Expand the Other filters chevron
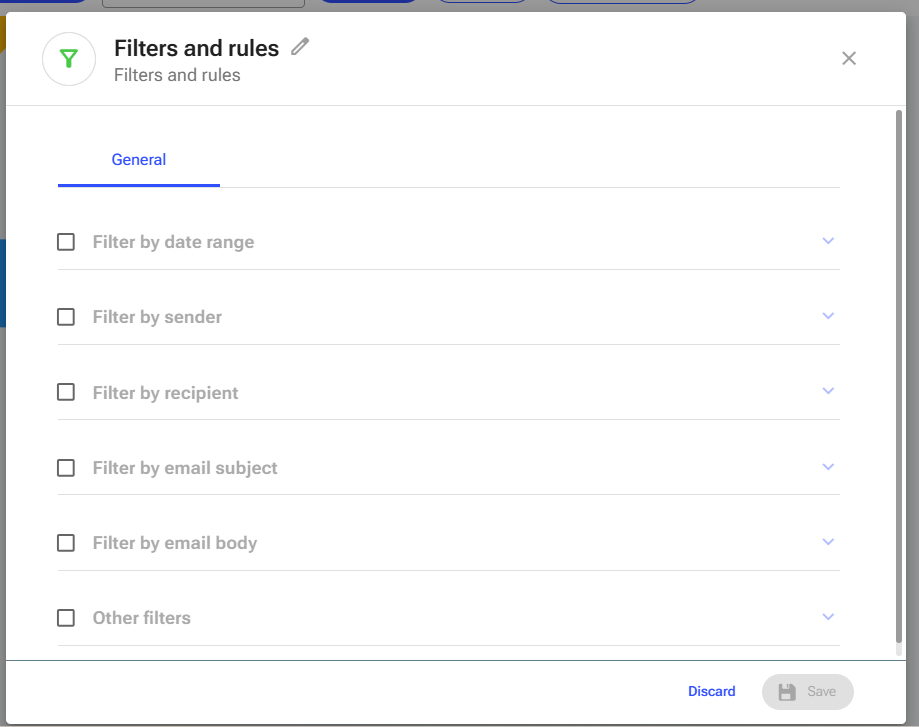Screen dimensions: 919x727 tap(828, 617)
